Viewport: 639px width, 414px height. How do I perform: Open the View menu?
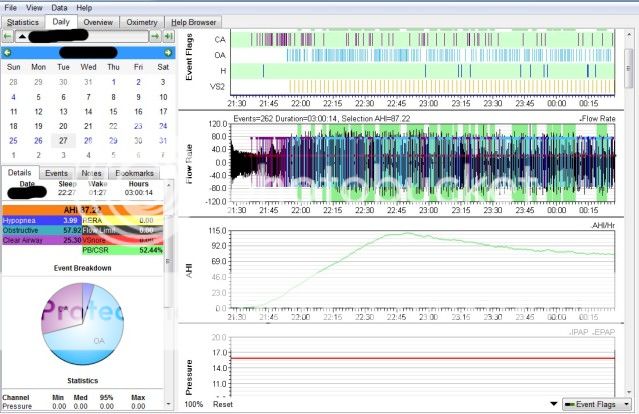pos(34,8)
